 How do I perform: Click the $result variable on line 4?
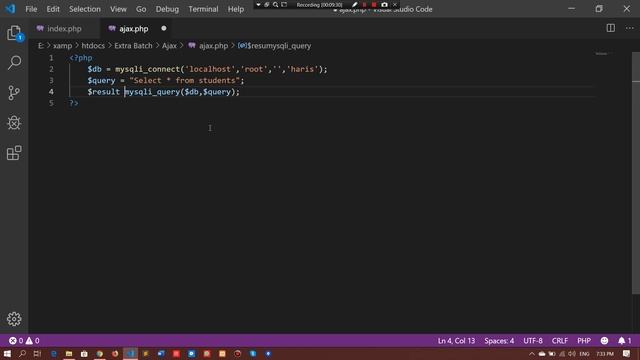104,92
